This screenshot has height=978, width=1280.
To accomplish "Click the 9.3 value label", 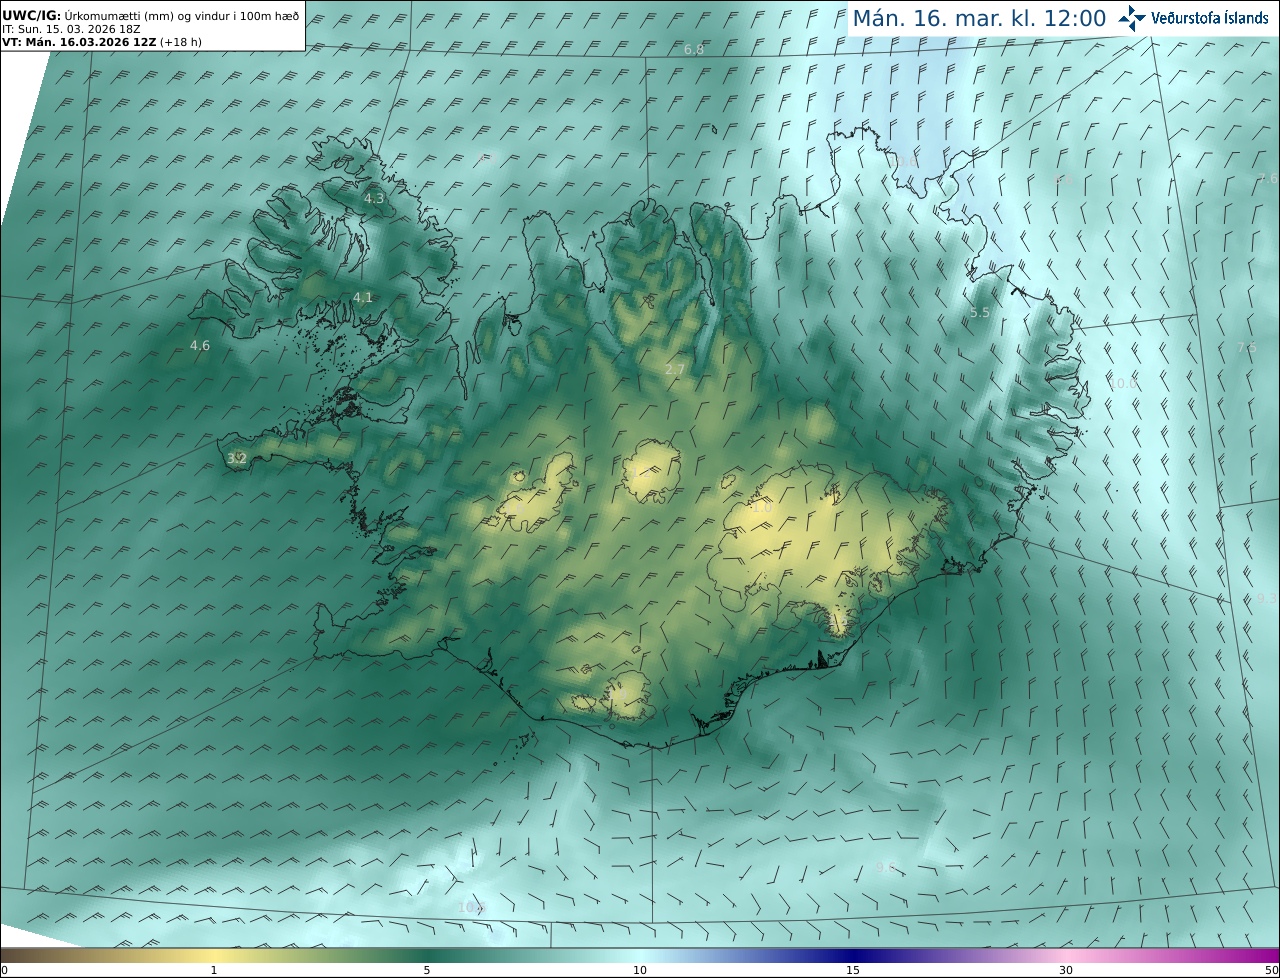I will coord(1268,599).
